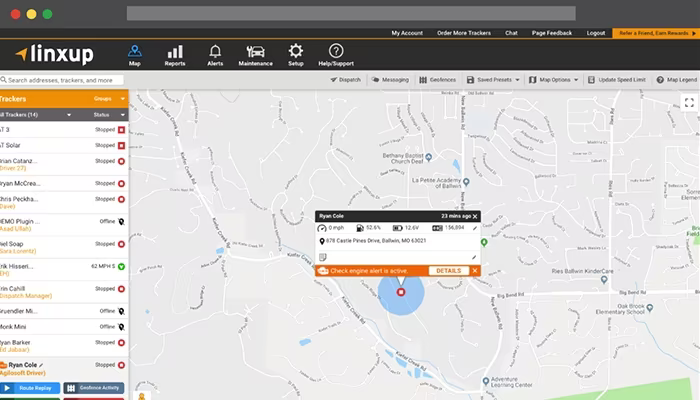
Task: Click Refer a Friend, Earn Rewards banner
Action: (x=656, y=33)
